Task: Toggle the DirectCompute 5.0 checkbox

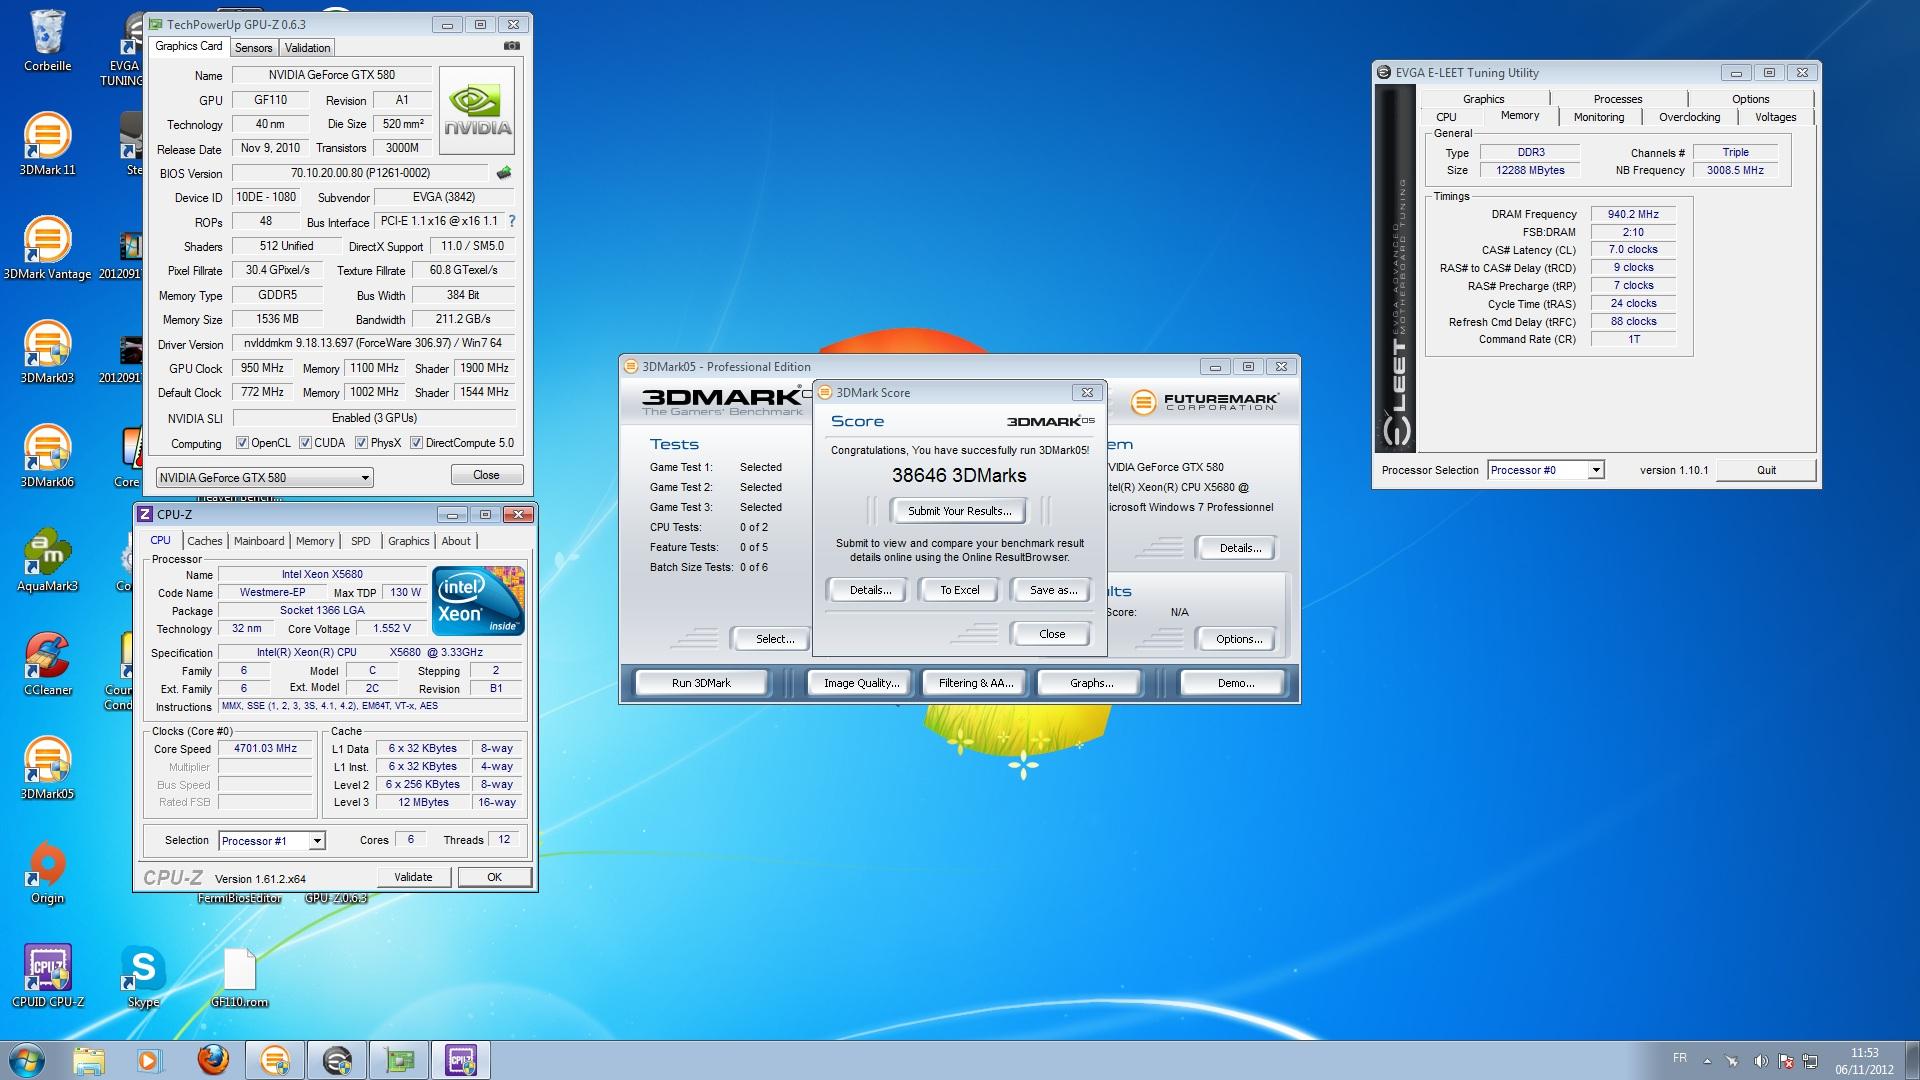Action: pyautogui.click(x=416, y=443)
